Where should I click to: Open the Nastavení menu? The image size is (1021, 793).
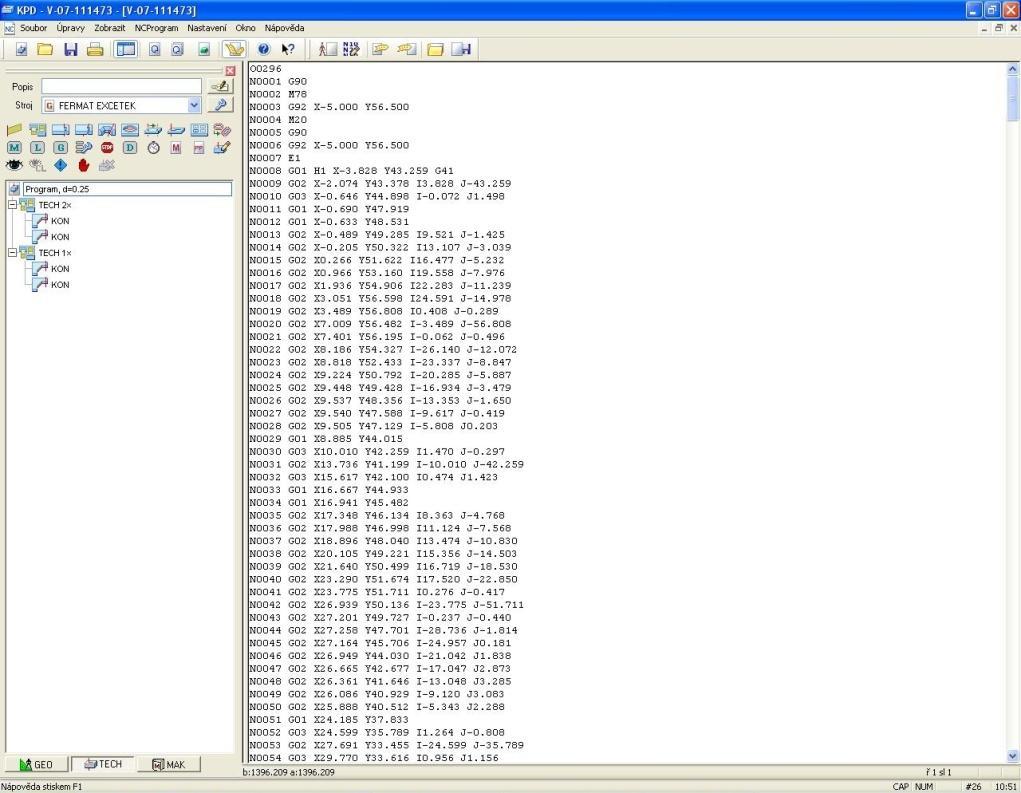pos(207,28)
